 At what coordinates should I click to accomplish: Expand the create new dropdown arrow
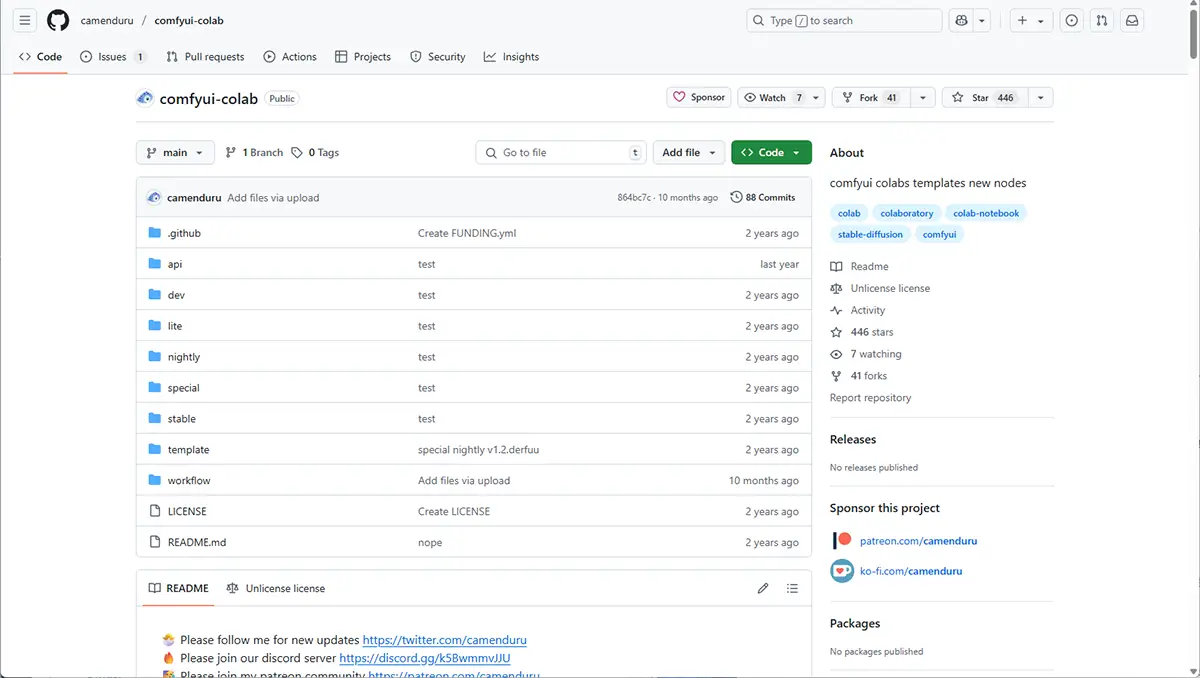pyautogui.click(x=1041, y=20)
